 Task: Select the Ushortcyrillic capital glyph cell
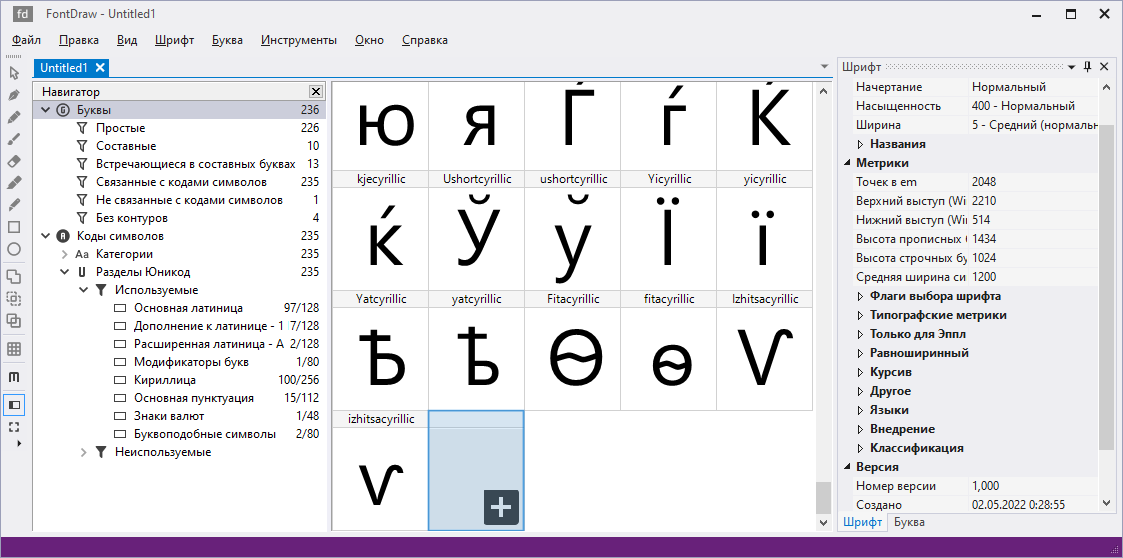(x=476, y=229)
